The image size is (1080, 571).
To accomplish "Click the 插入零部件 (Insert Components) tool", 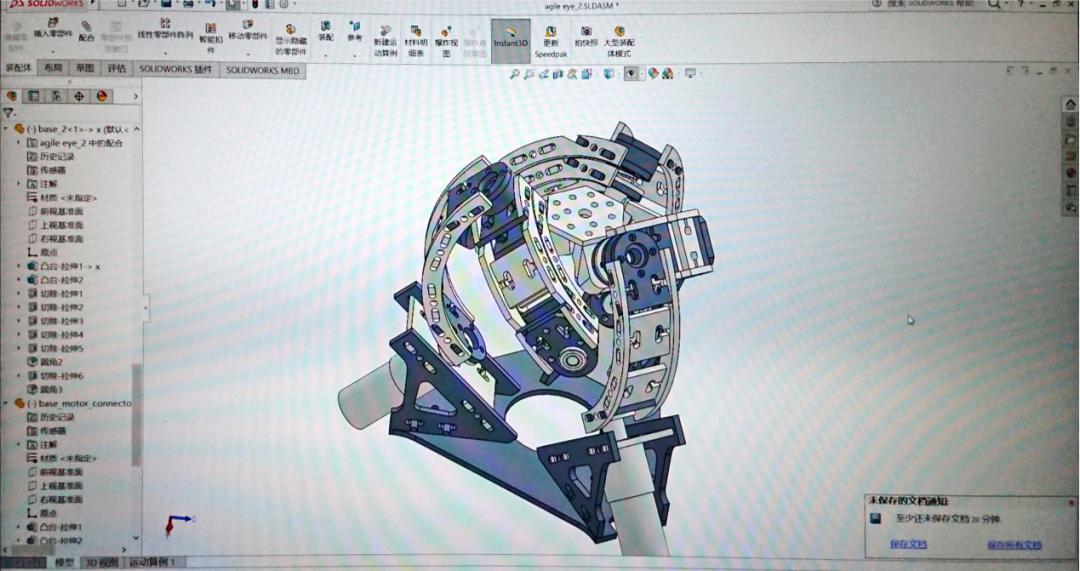I will point(52,28).
